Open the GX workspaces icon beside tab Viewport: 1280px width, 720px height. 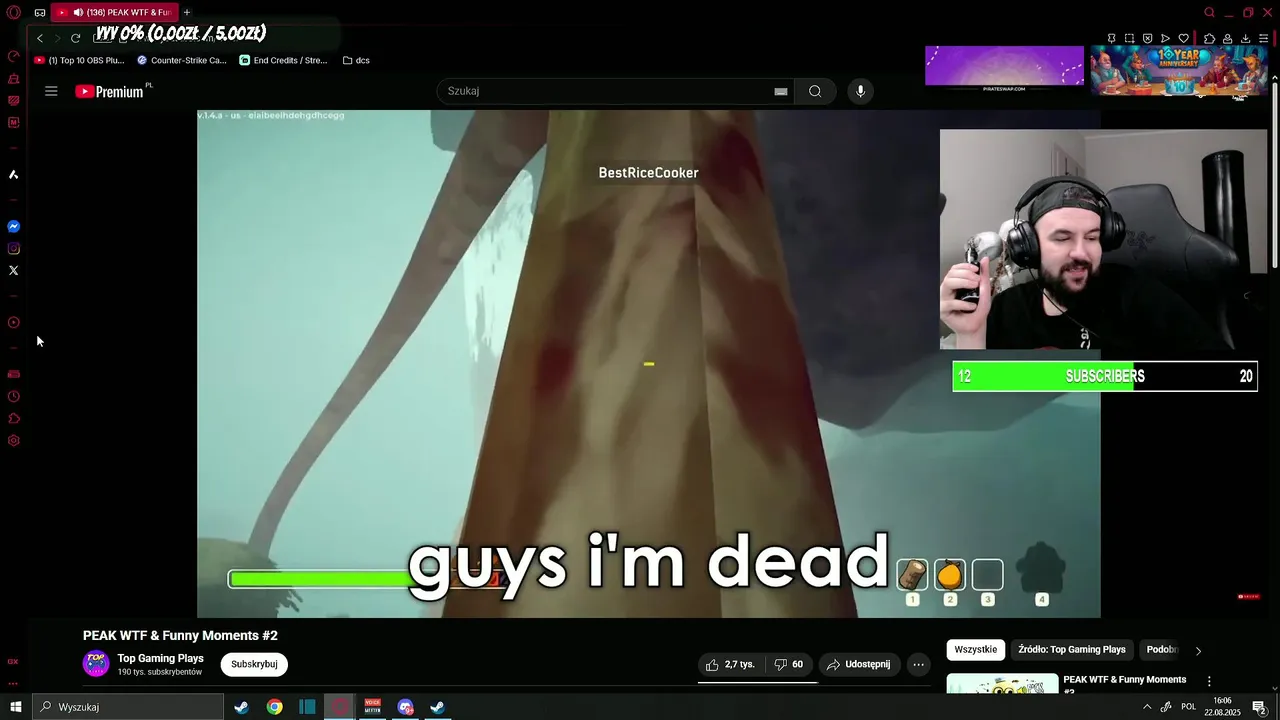point(40,13)
